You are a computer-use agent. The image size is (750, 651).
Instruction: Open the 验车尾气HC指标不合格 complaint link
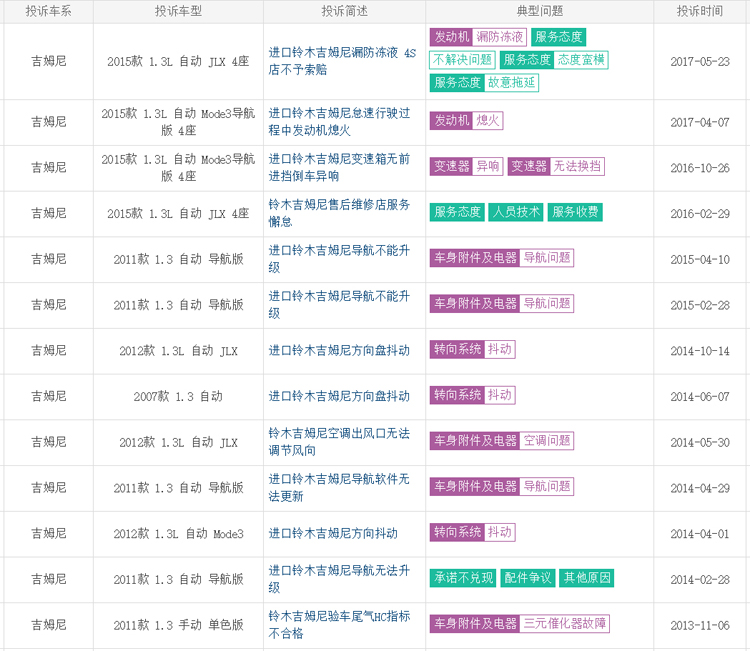(339, 624)
